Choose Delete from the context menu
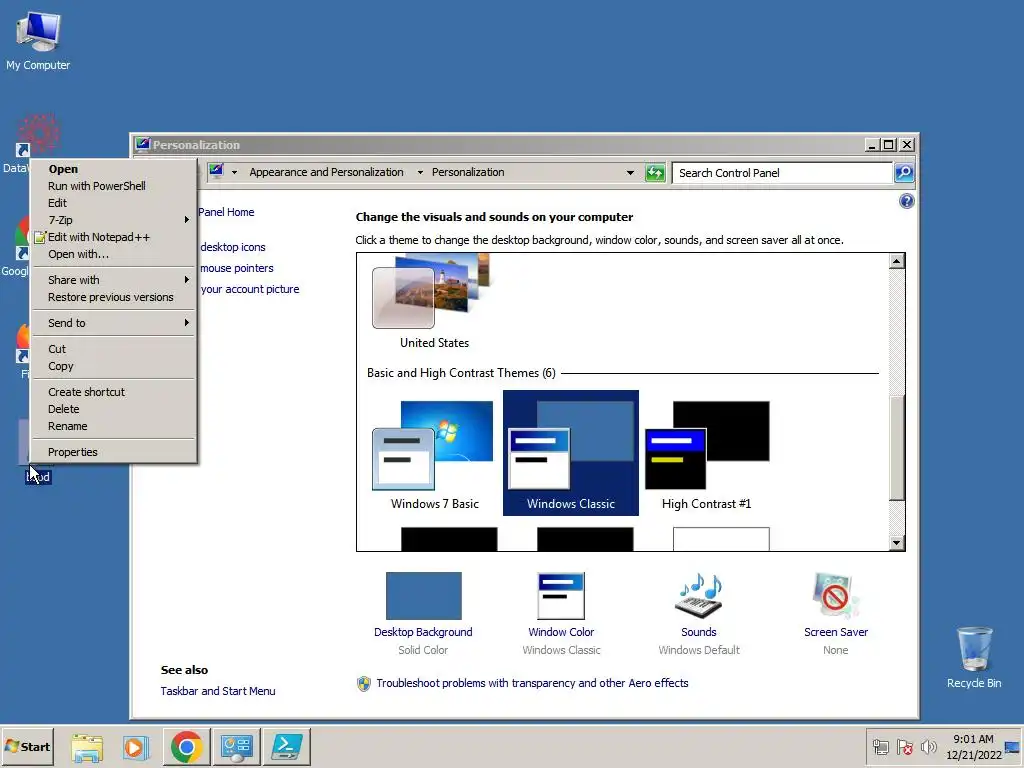 (x=113, y=409)
